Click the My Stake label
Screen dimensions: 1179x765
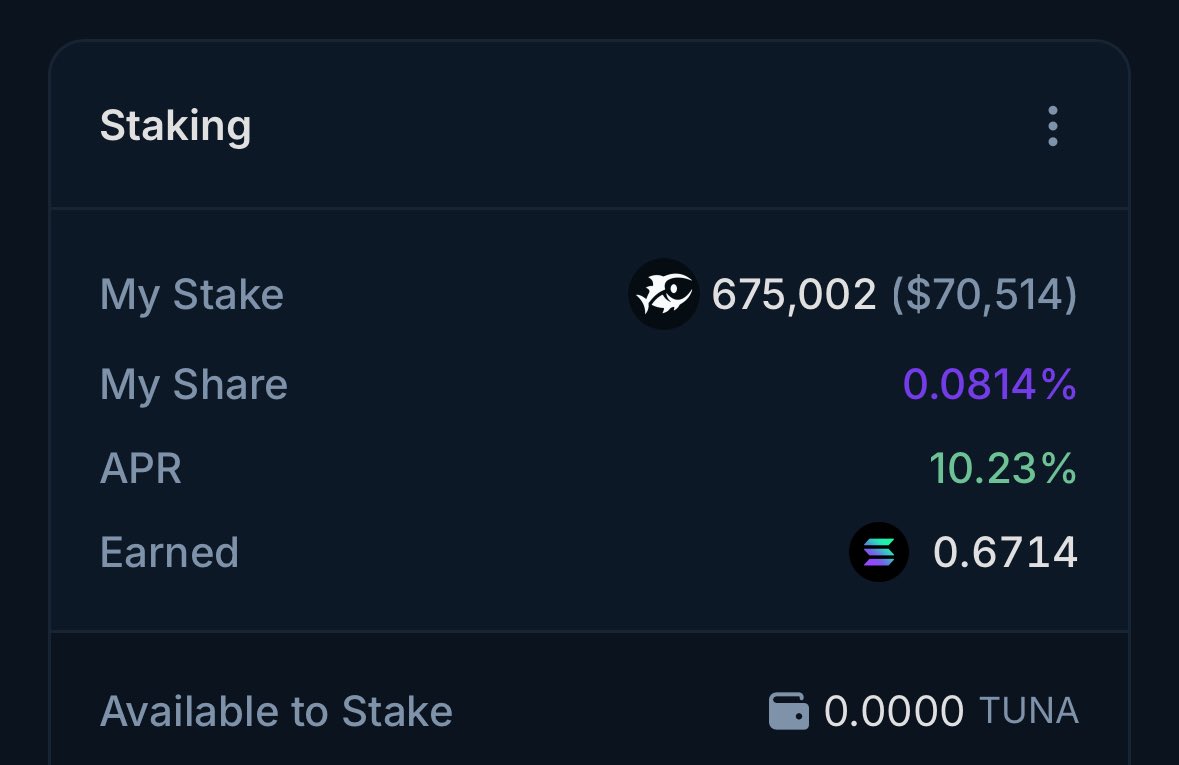tap(192, 295)
